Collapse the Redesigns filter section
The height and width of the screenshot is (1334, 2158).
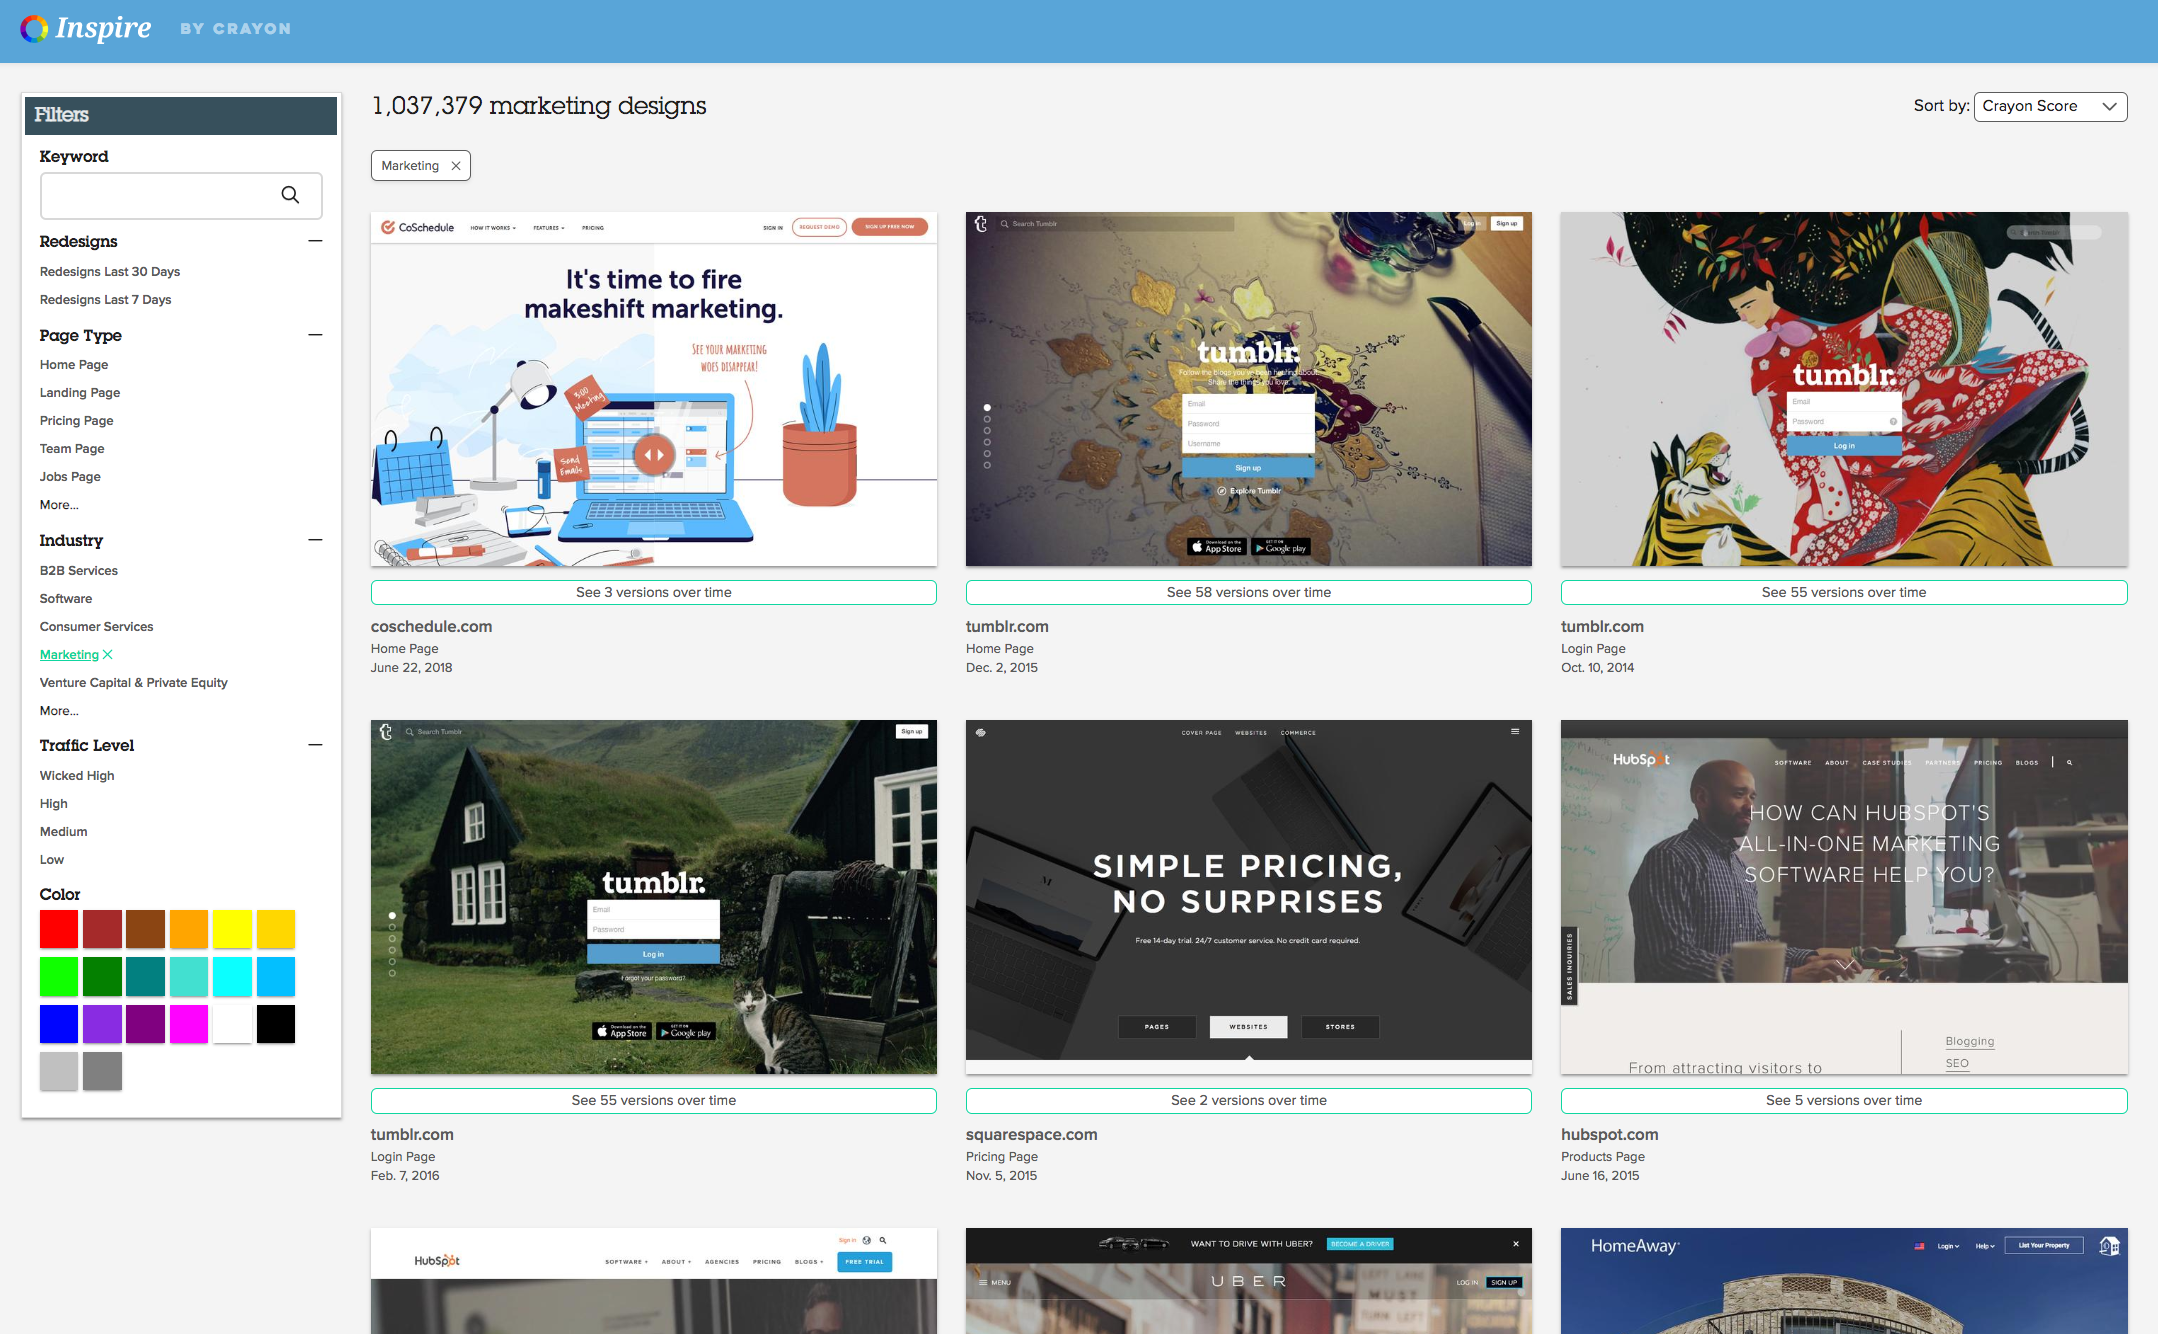[315, 241]
